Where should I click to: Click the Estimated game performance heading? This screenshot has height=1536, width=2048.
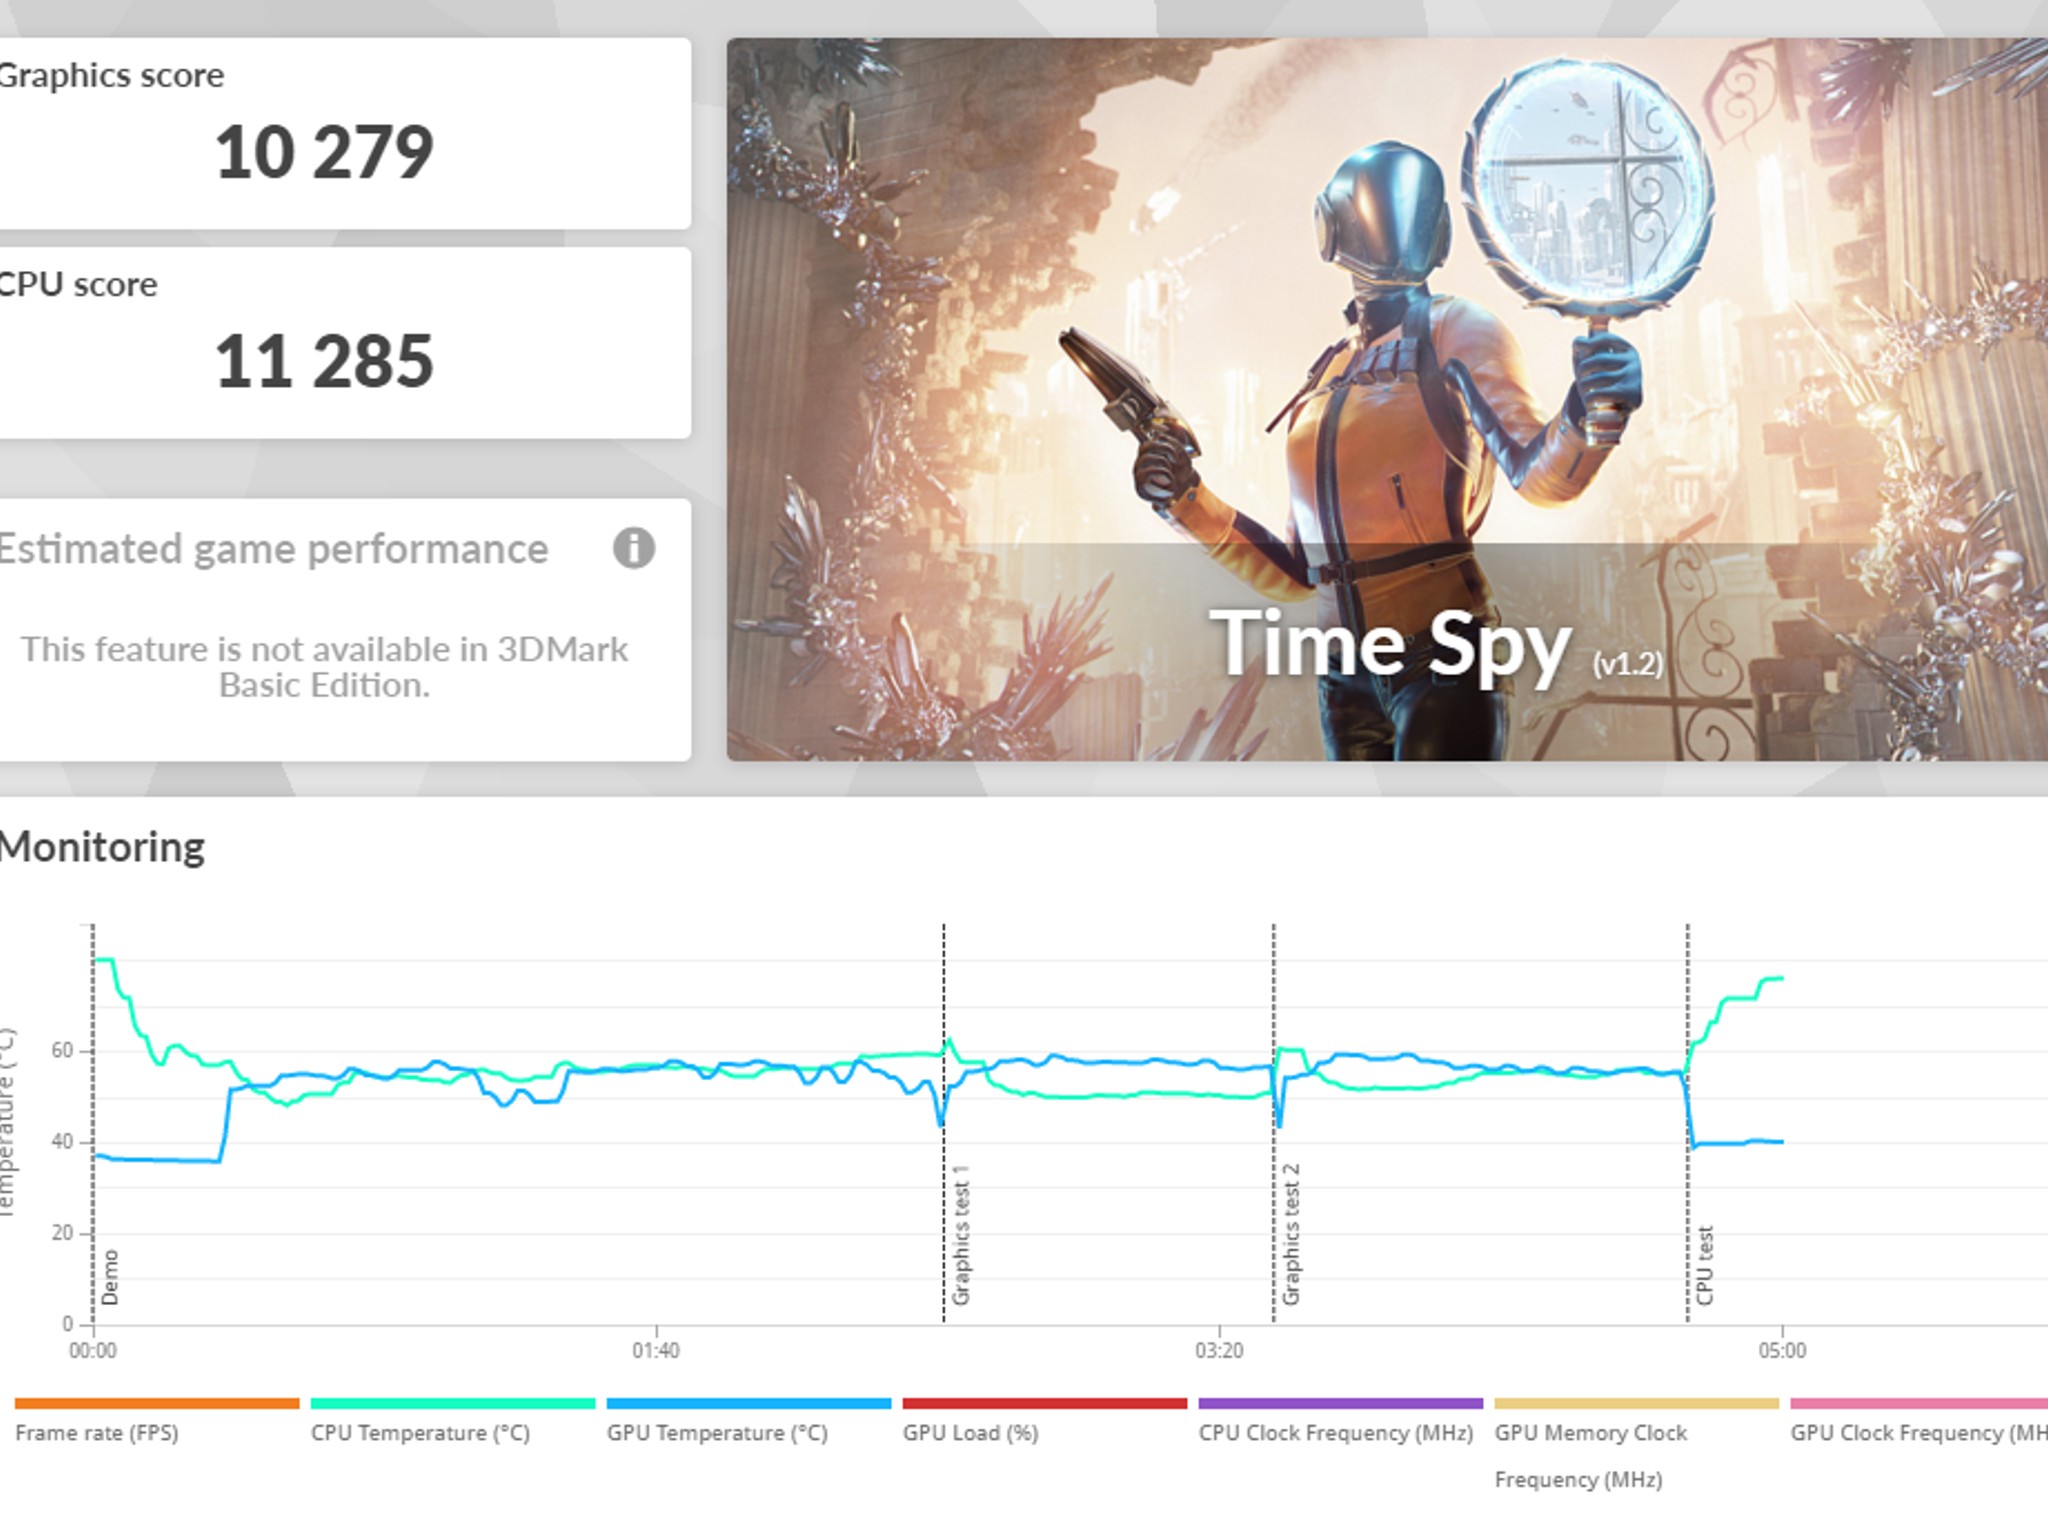click(273, 549)
